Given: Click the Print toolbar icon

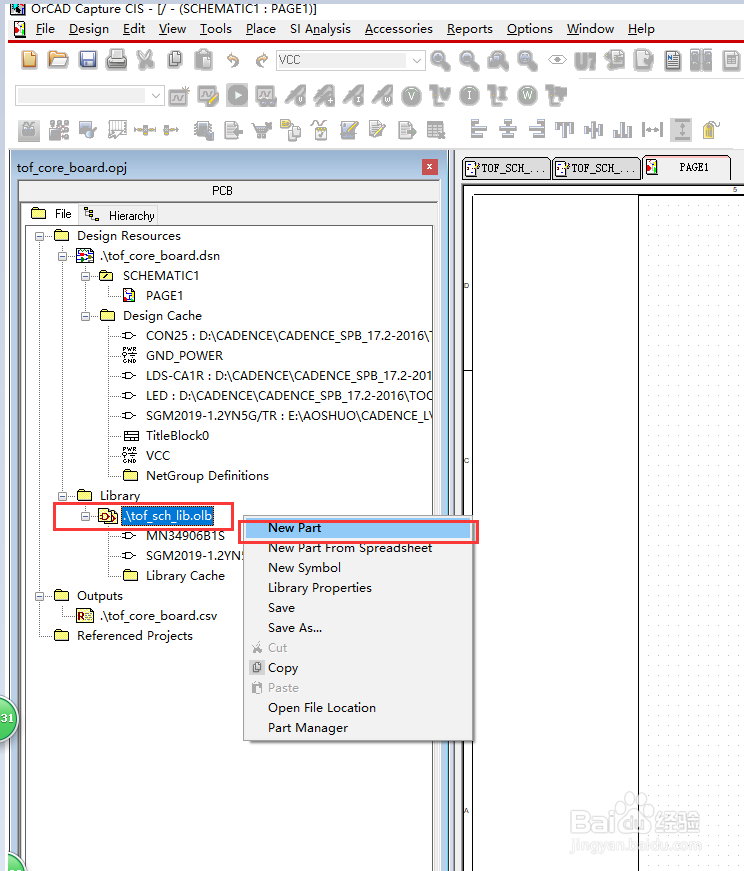Looking at the screenshot, I should (x=117, y=59).
